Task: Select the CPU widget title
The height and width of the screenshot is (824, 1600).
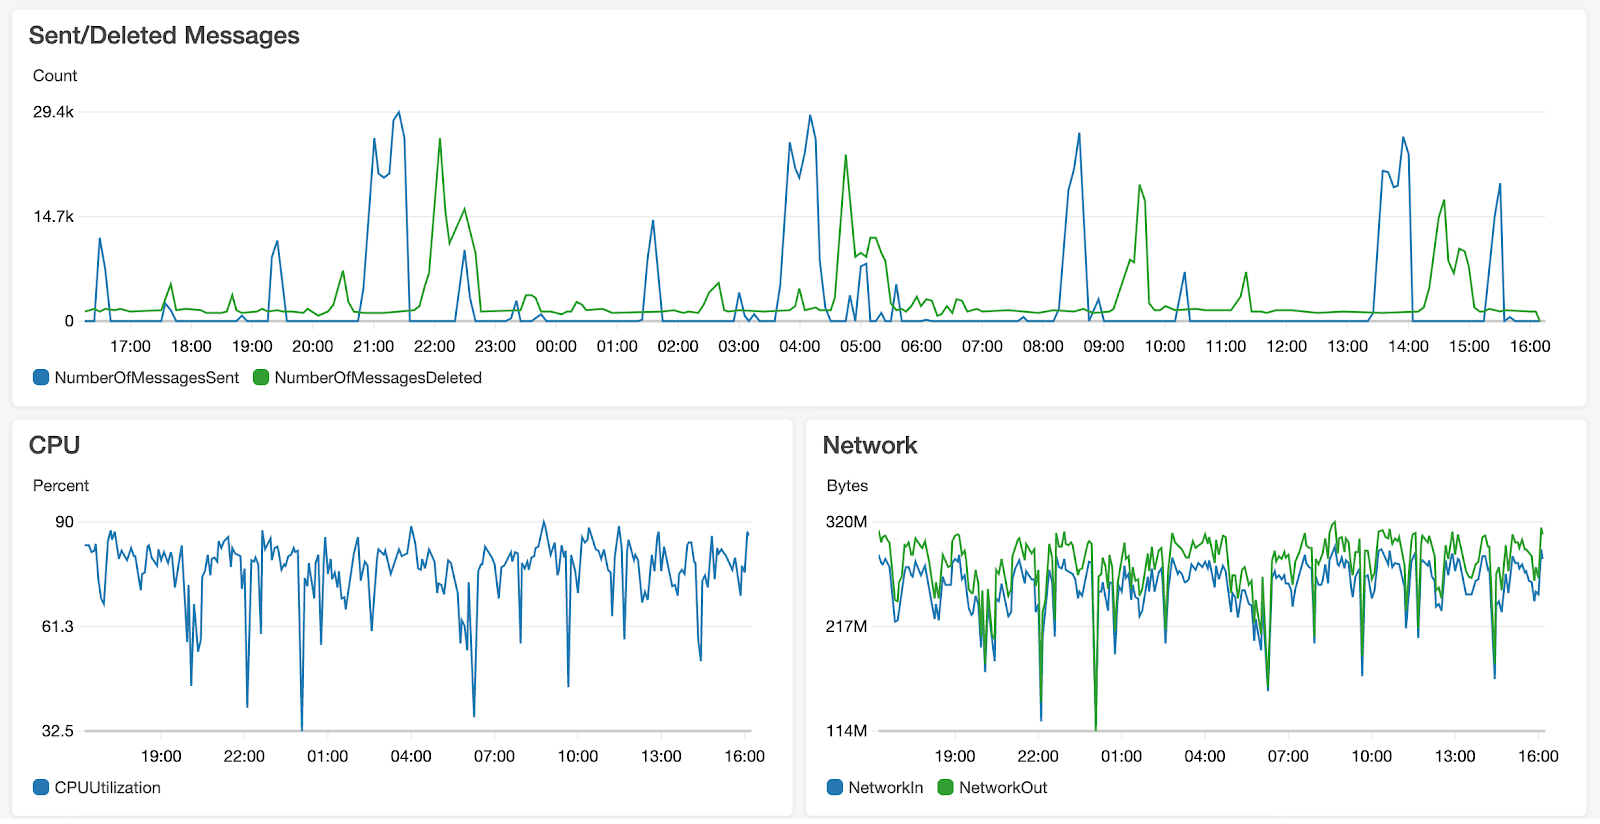Action: tap(54, 445)
